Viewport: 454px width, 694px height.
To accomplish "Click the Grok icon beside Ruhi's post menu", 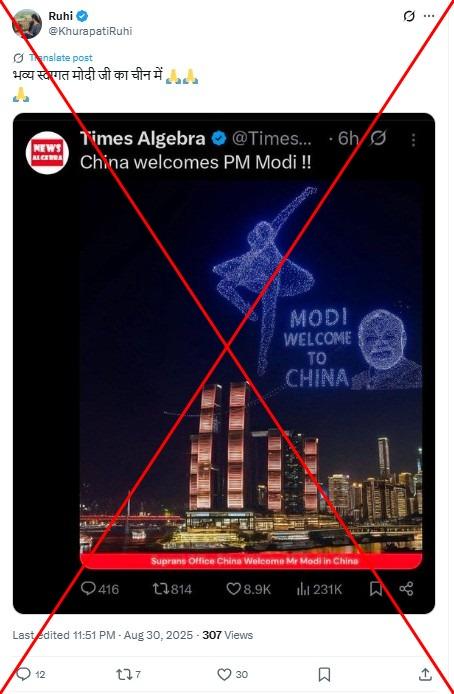I will pyautogui.click(x=409, y=16).
